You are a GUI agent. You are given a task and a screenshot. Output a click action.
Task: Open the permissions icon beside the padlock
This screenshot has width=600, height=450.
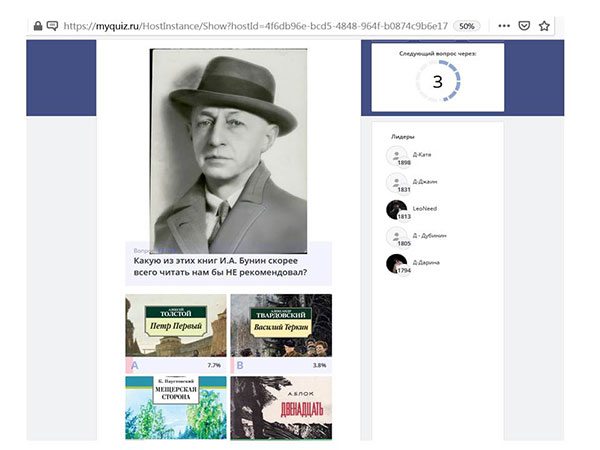click(52, 25)
